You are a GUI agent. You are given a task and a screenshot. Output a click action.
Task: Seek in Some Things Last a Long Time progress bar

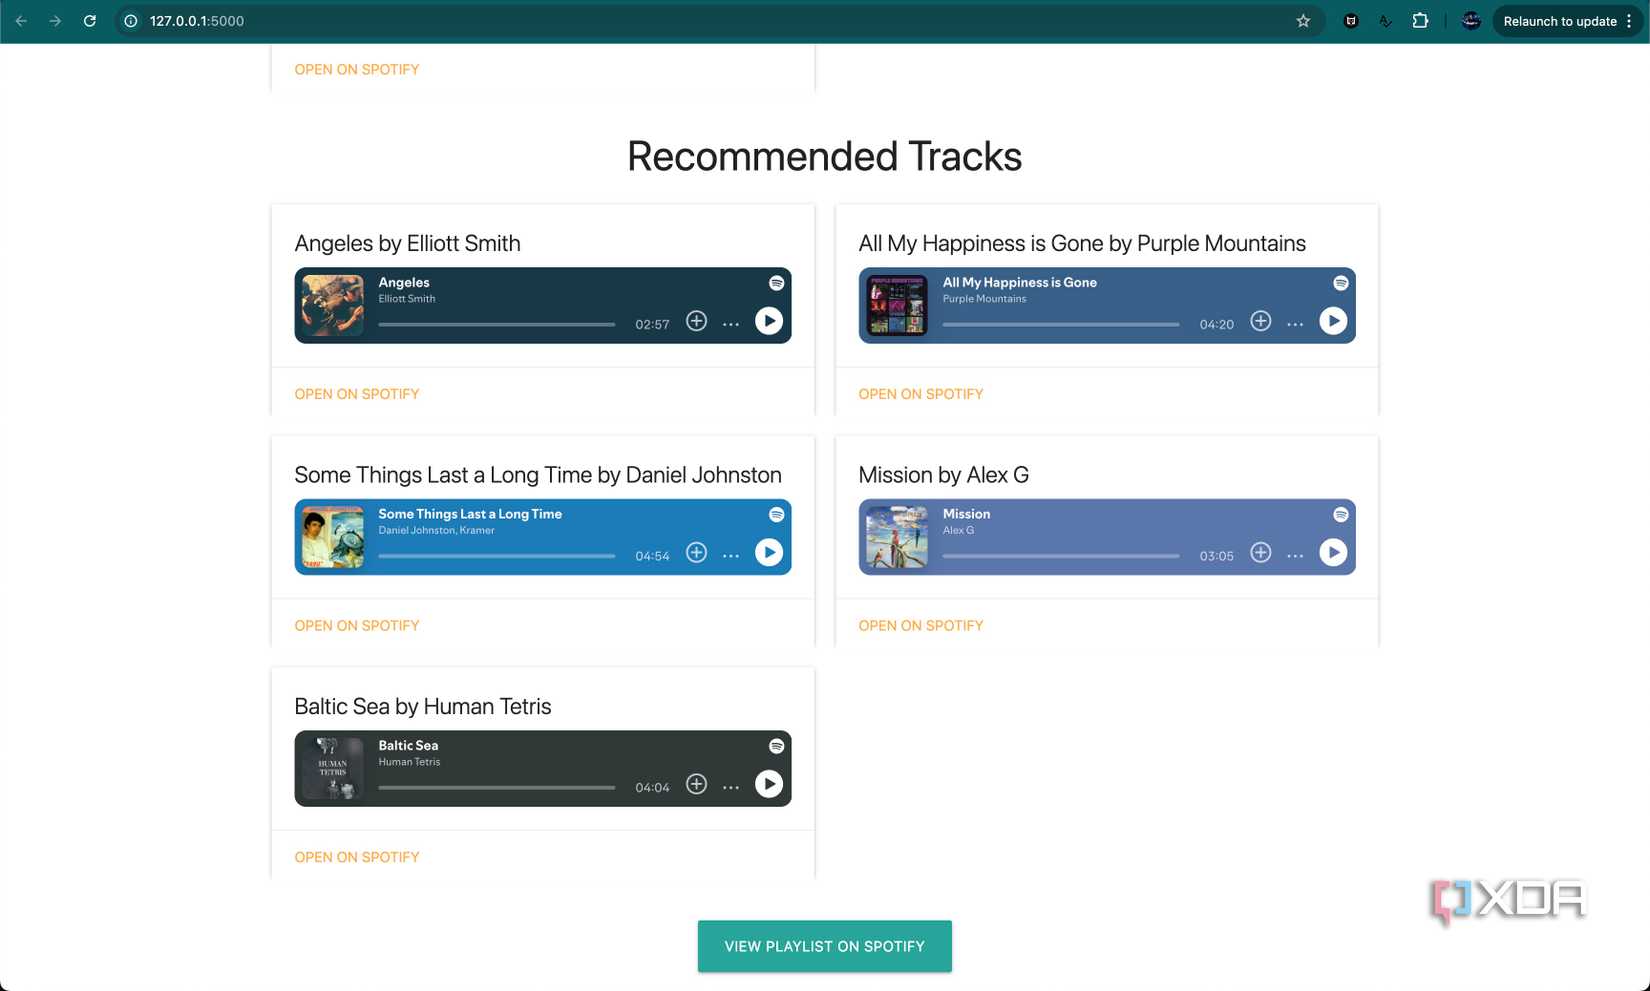(497, 556)
